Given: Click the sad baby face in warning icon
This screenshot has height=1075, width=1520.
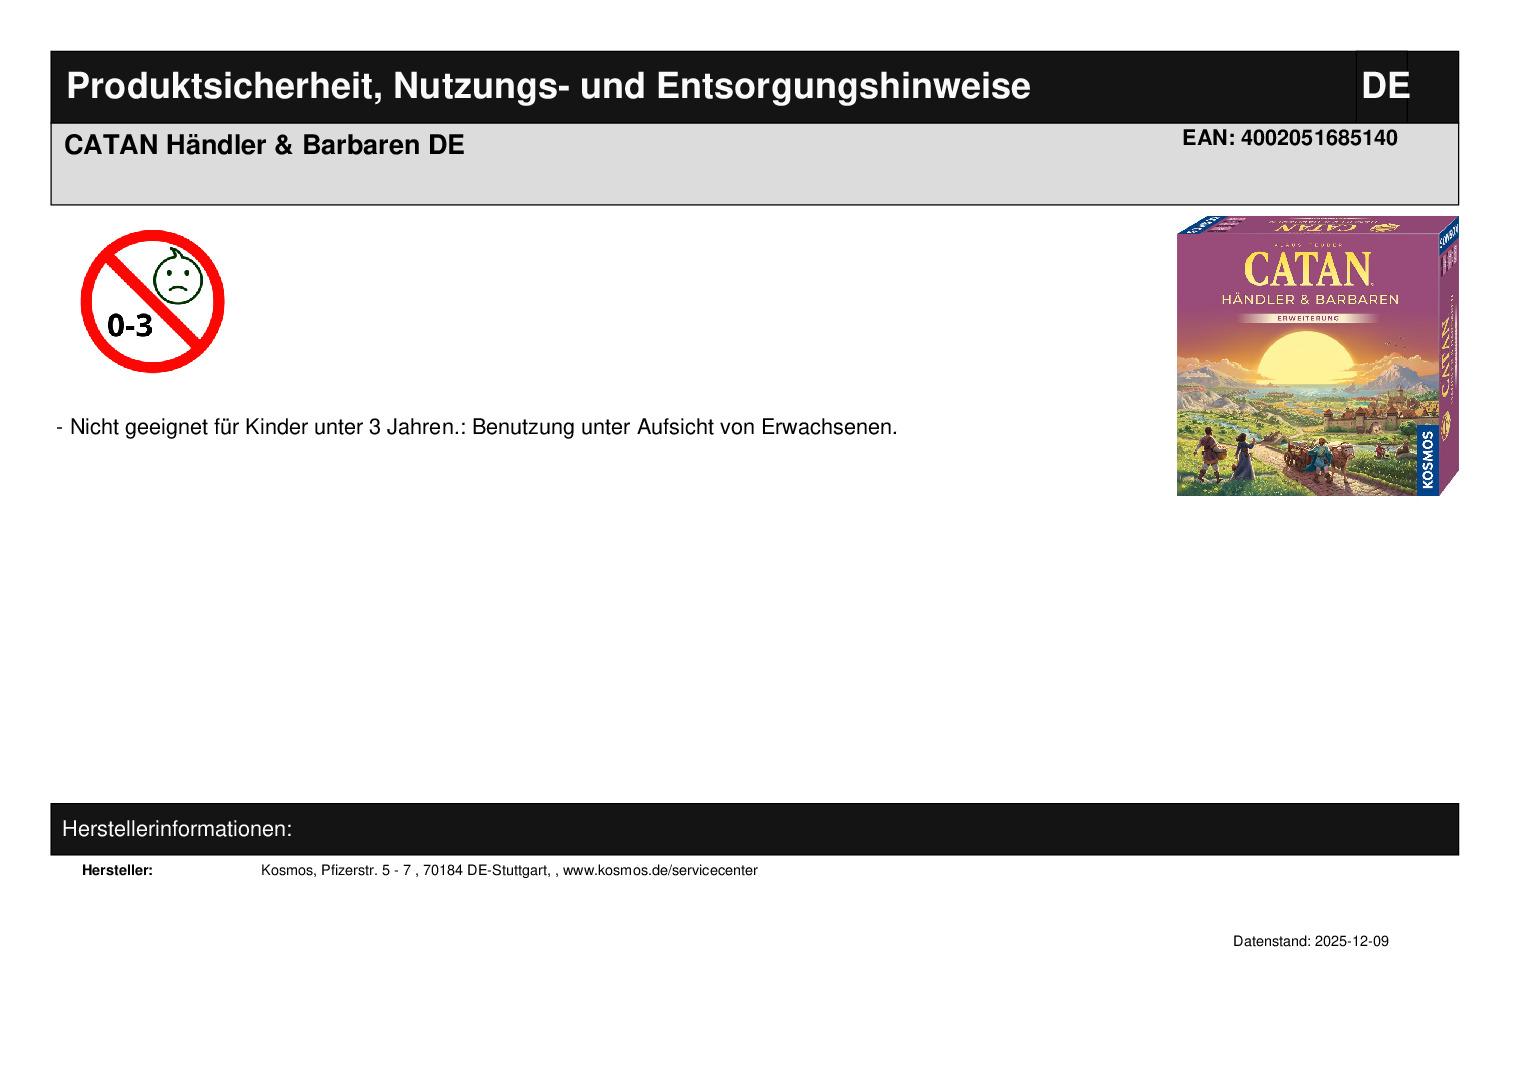Looking at the screenshot, I should pos(178,277).
